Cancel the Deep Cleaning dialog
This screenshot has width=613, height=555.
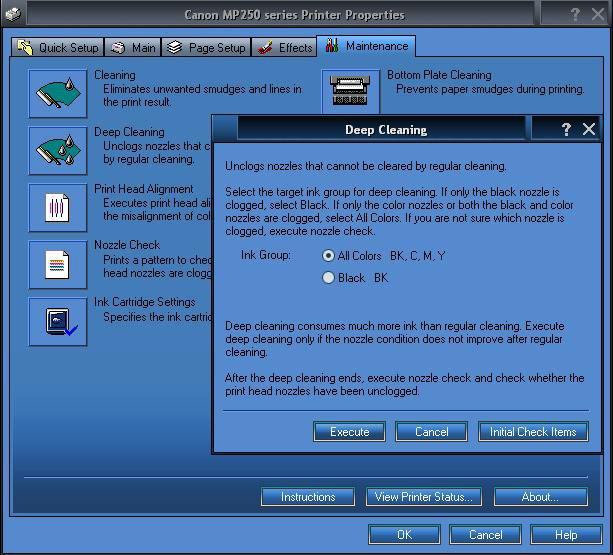432,431
